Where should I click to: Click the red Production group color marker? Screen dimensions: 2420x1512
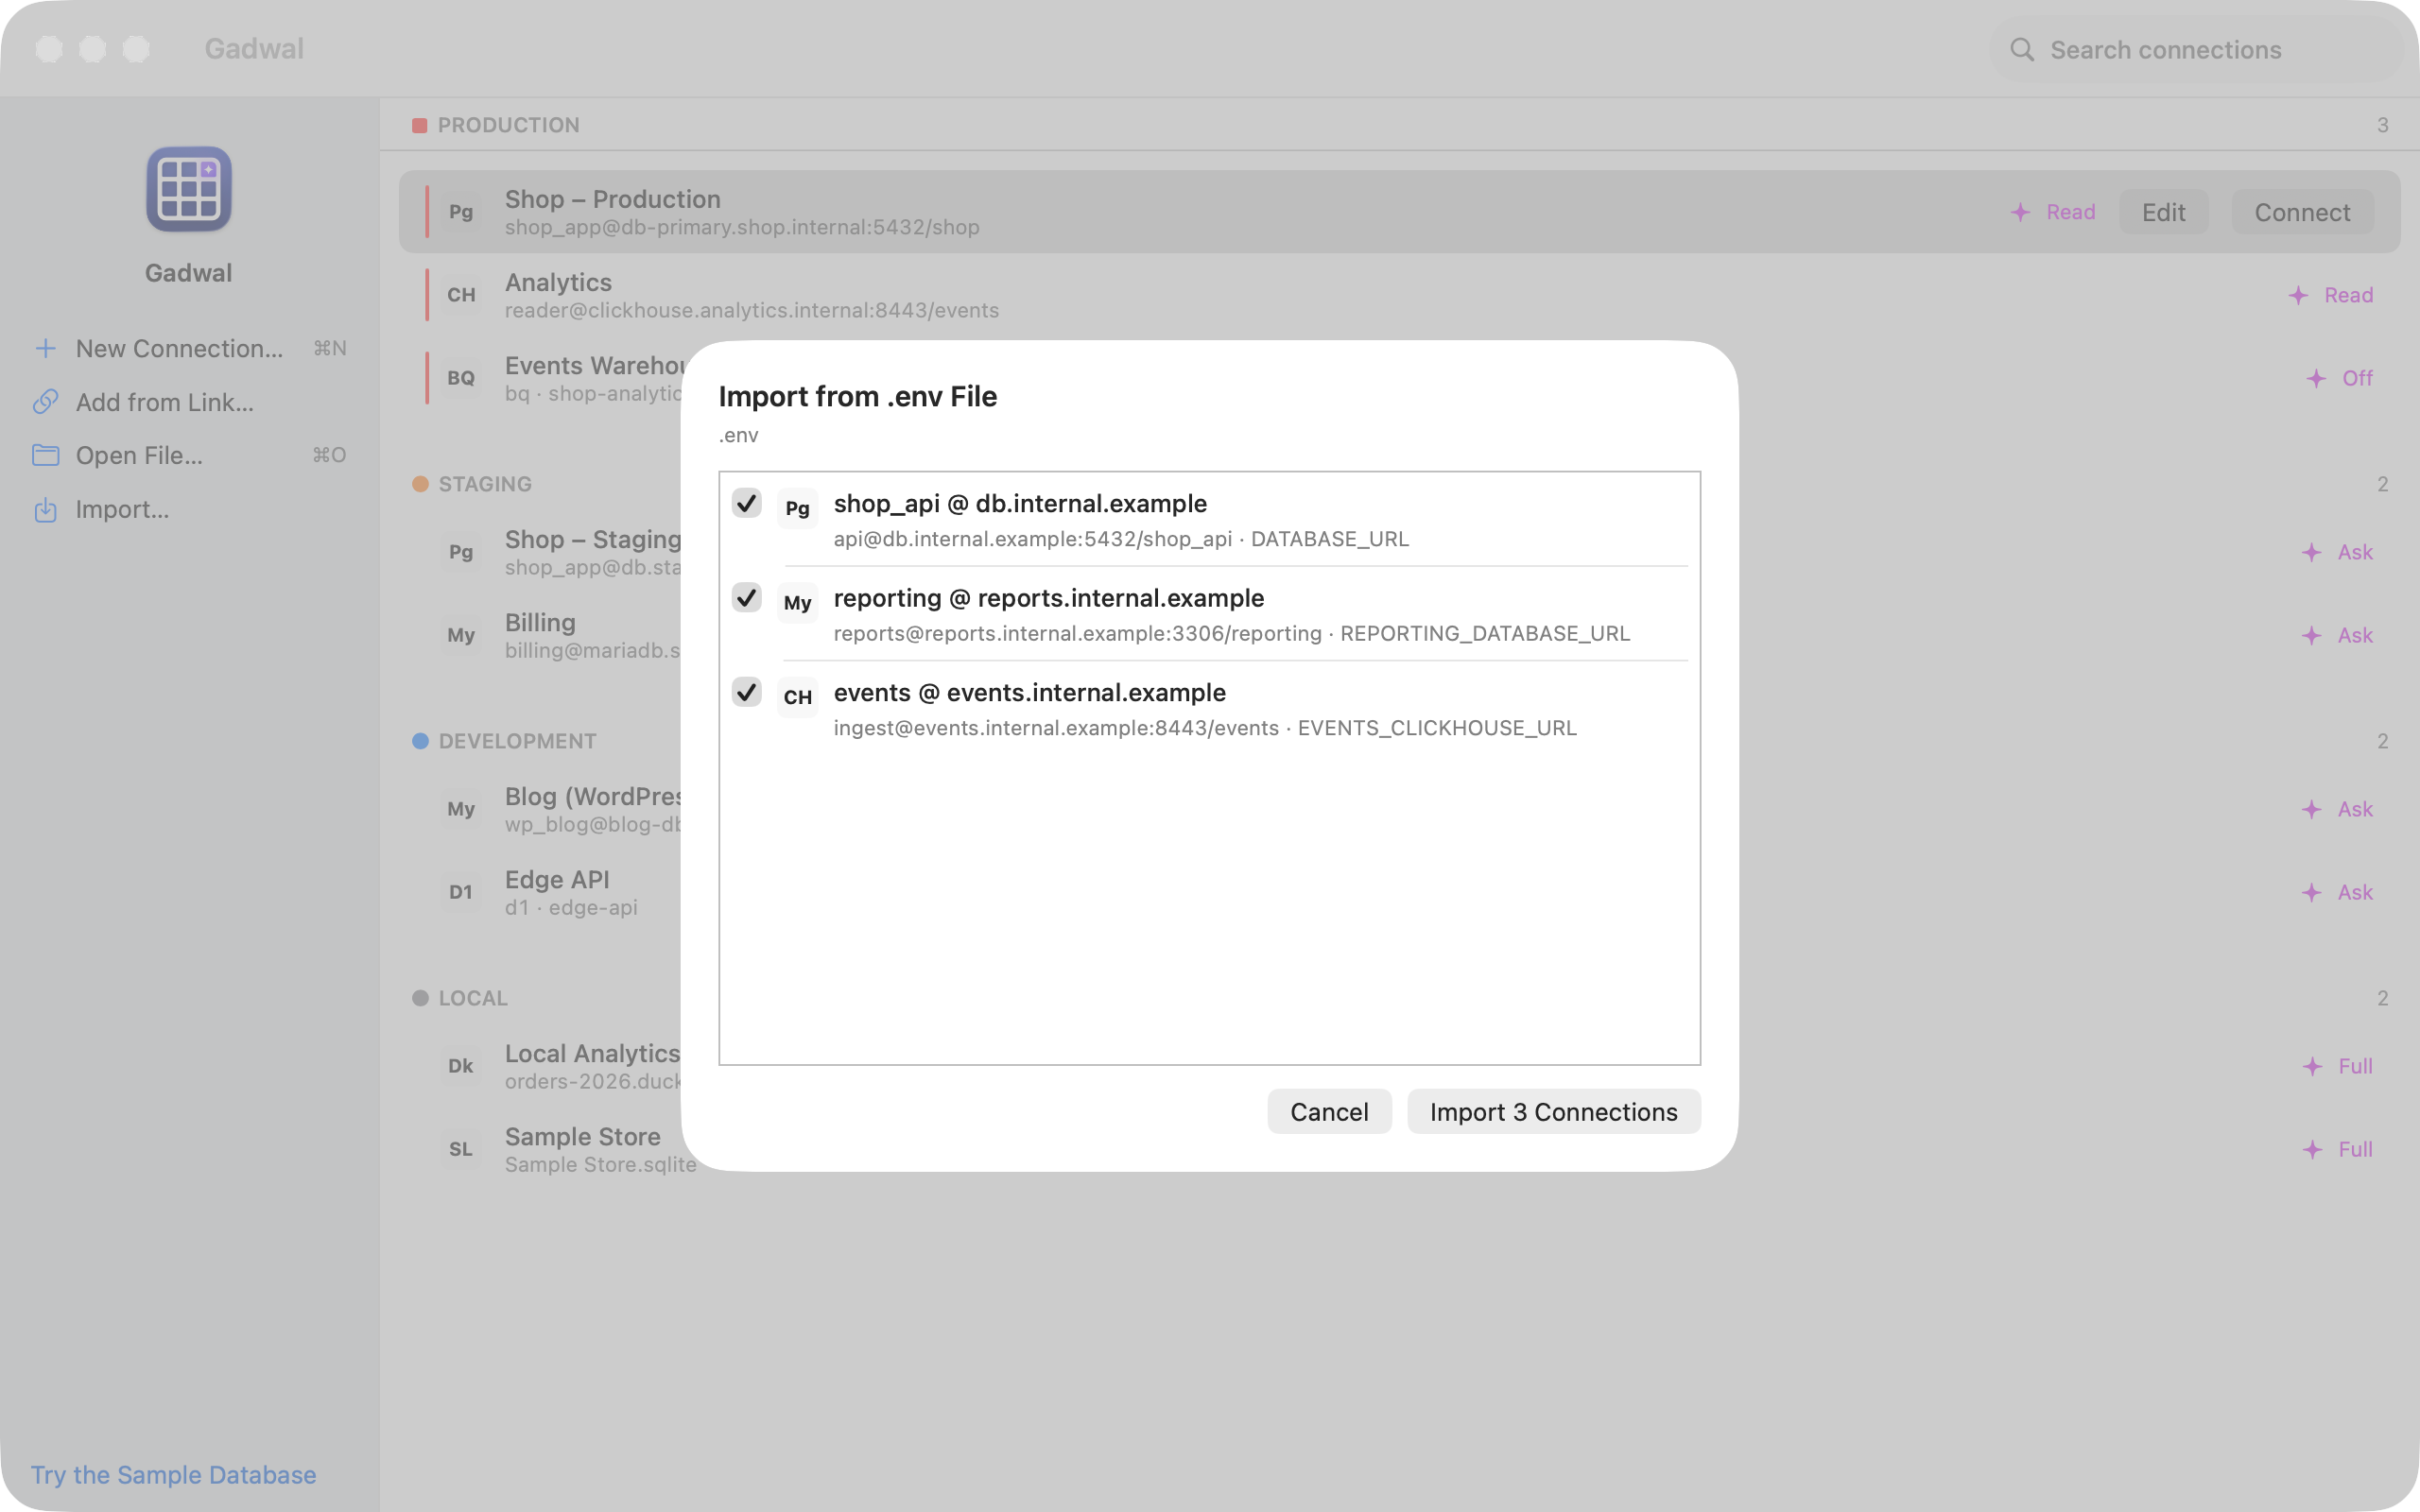[x=420, y=125]
